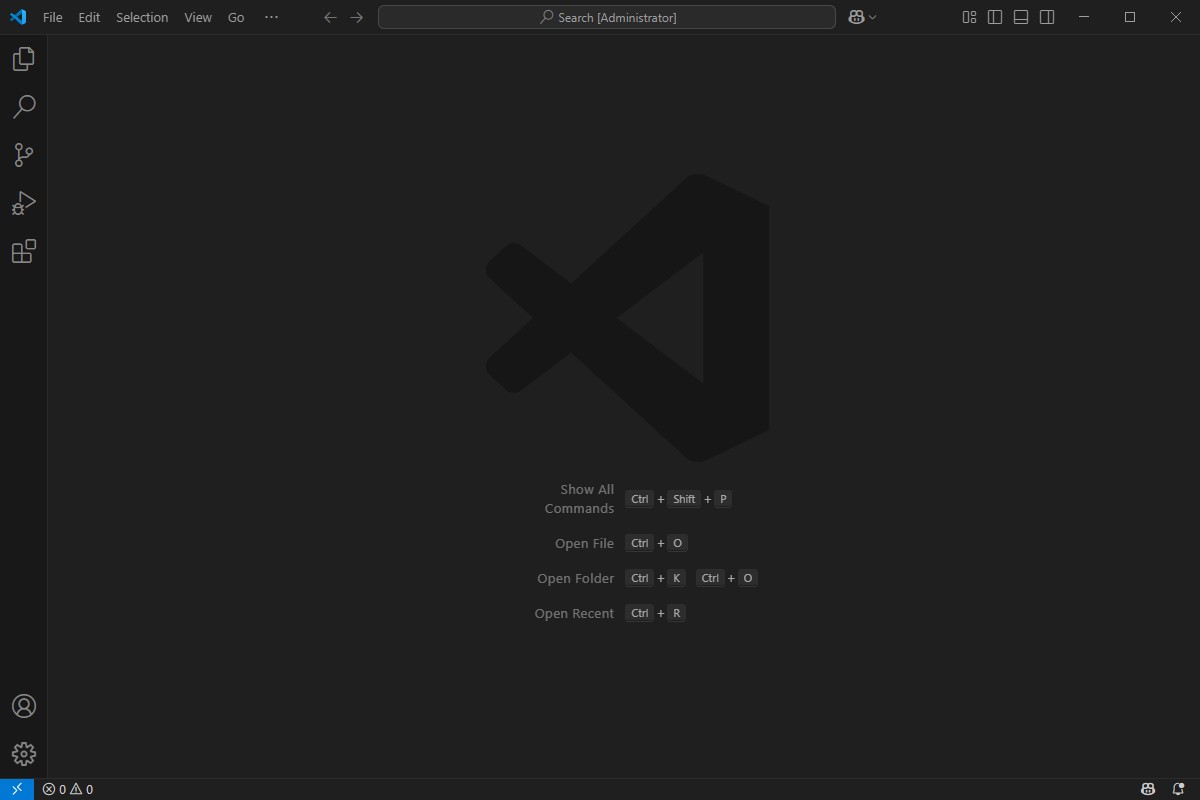Open the View menu
The height and width of the screenshot is (800, 1200).
(x=198, y=17)
